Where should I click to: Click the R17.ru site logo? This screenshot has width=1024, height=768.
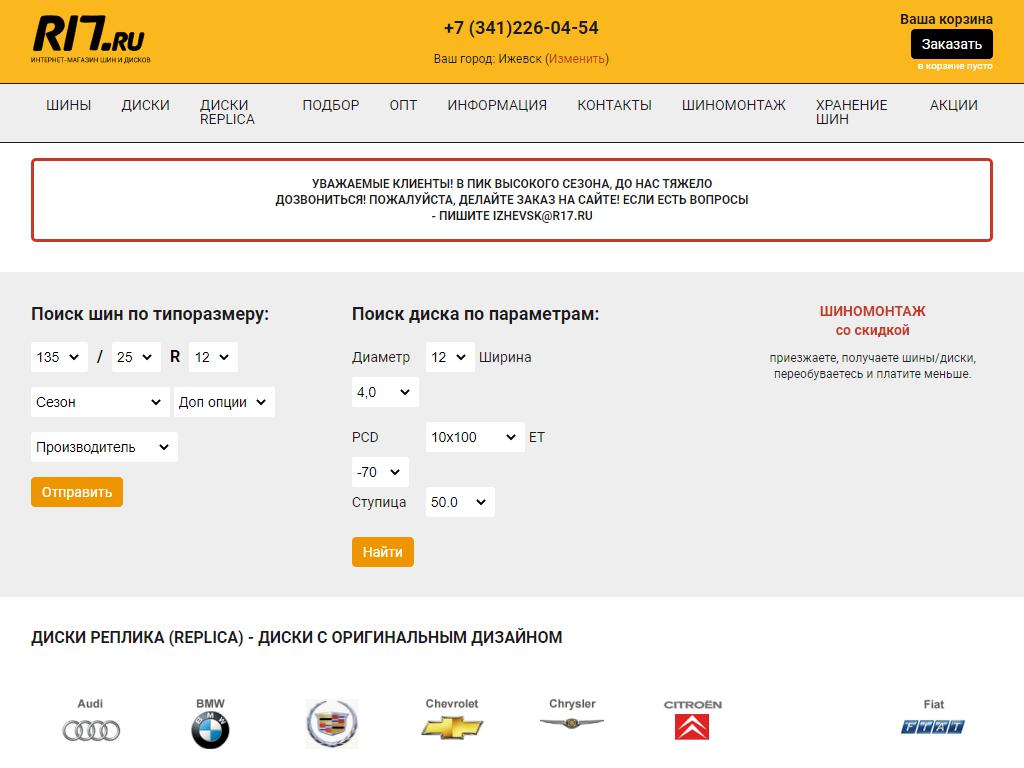[x=90, y=40]
